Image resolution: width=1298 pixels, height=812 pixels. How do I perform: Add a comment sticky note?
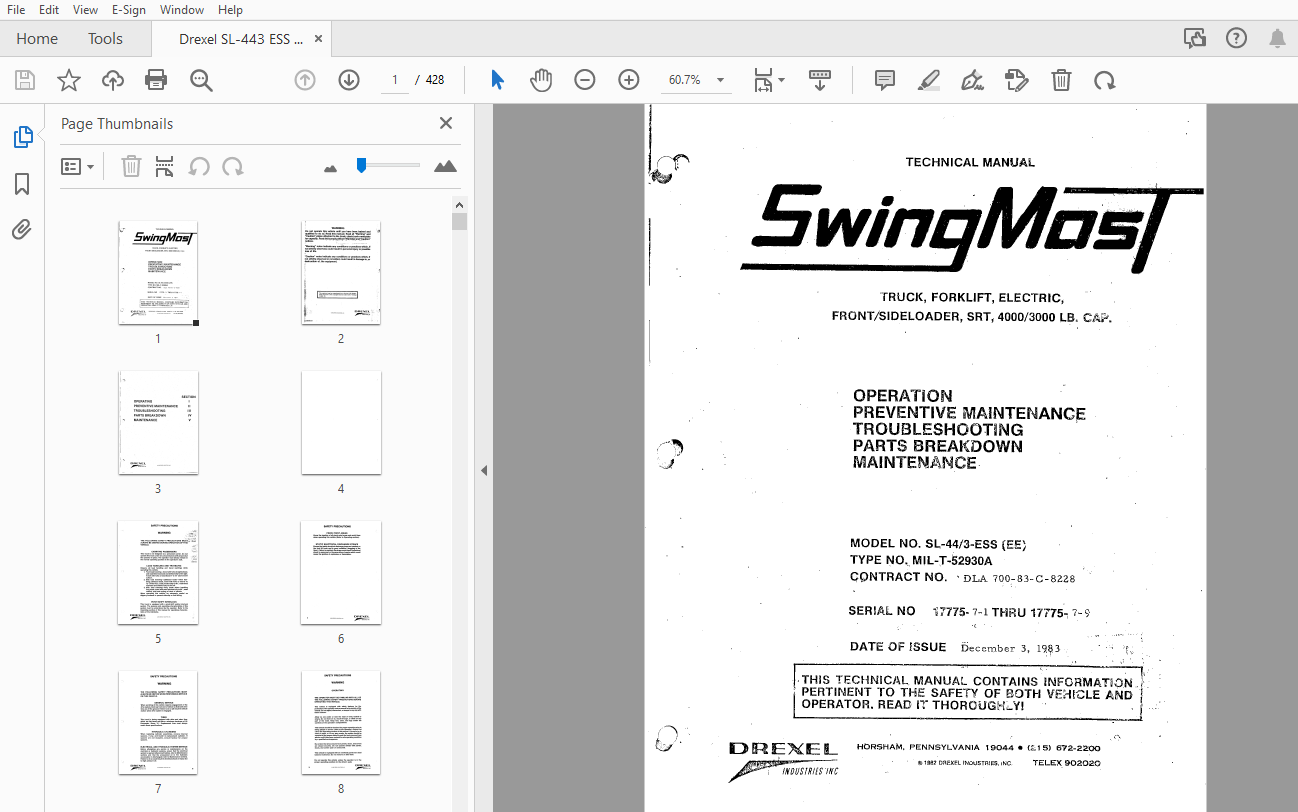tap(885, 80)
